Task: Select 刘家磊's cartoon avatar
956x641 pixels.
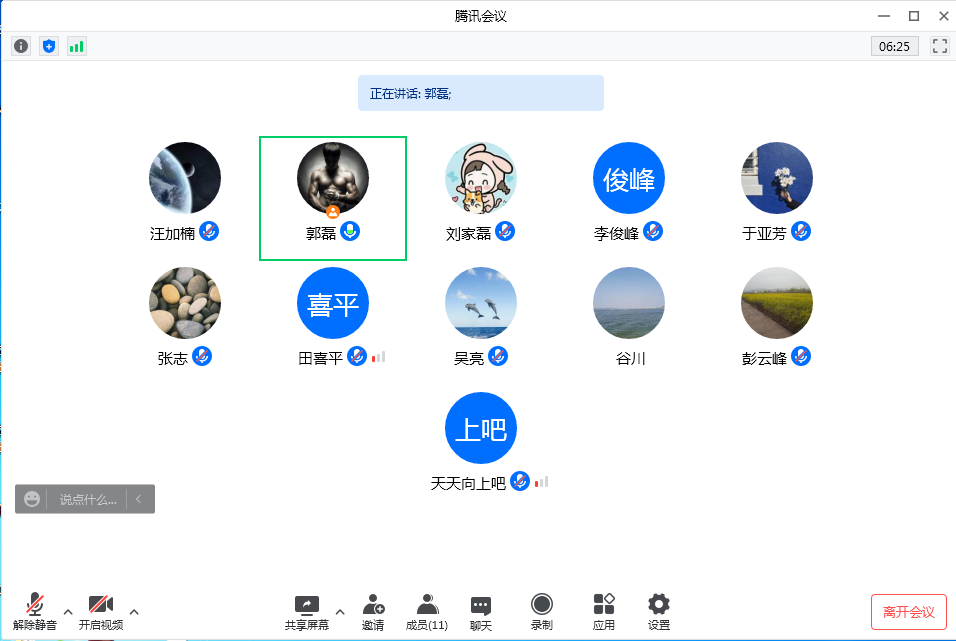Action: click(x=480, y=178)
